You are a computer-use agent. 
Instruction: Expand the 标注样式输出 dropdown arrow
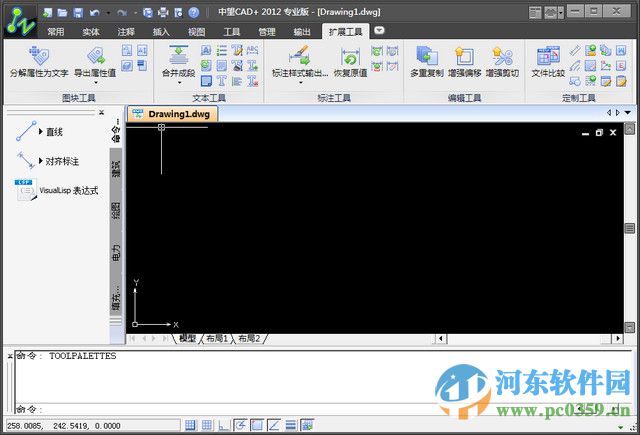300,83
